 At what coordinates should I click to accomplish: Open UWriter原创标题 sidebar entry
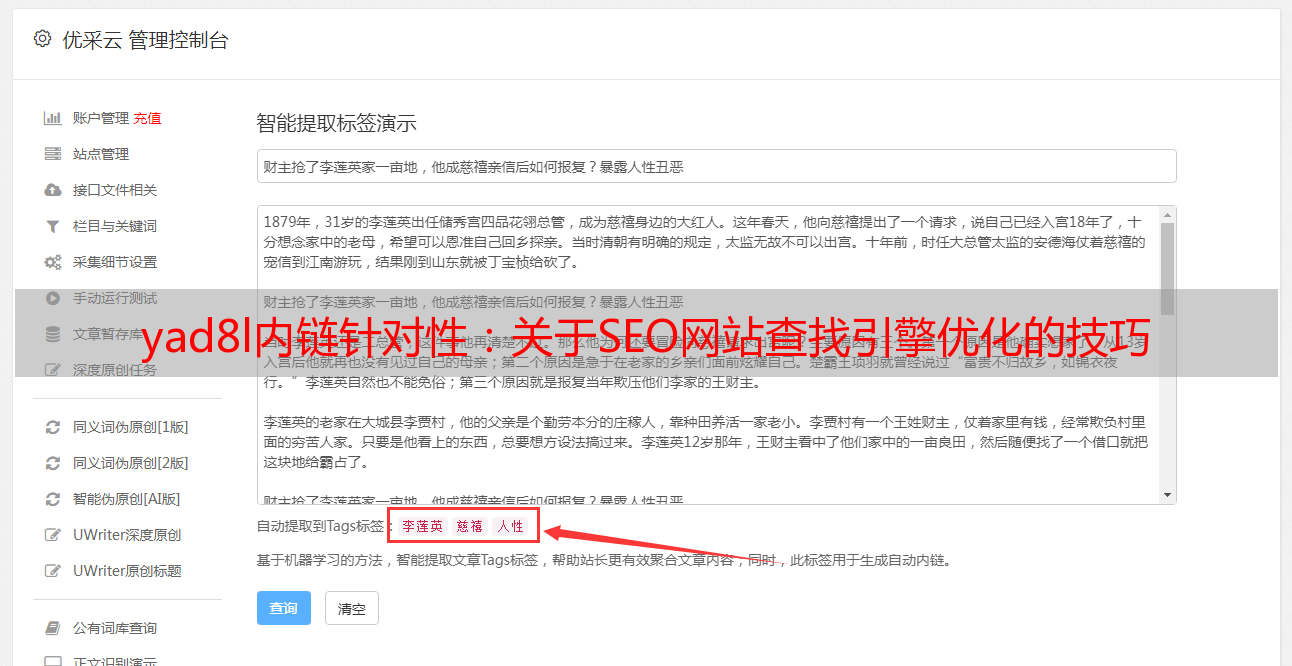point(127,571)
